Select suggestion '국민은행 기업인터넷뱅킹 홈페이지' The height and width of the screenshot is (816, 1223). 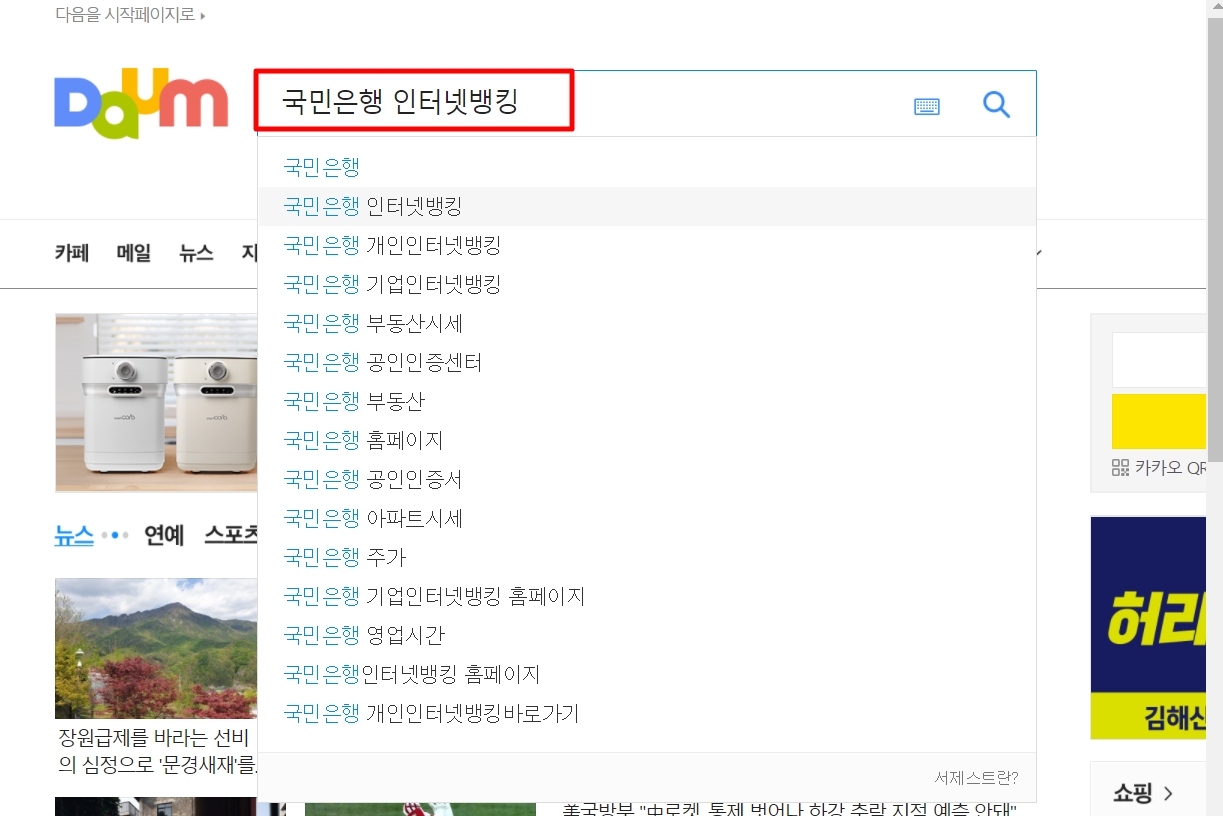coord(646,596)
